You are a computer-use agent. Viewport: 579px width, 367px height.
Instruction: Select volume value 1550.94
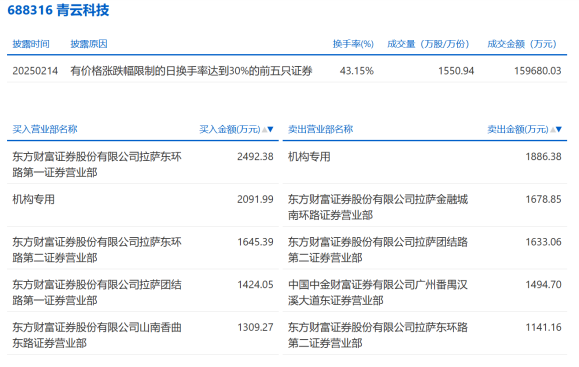[456, 71]
